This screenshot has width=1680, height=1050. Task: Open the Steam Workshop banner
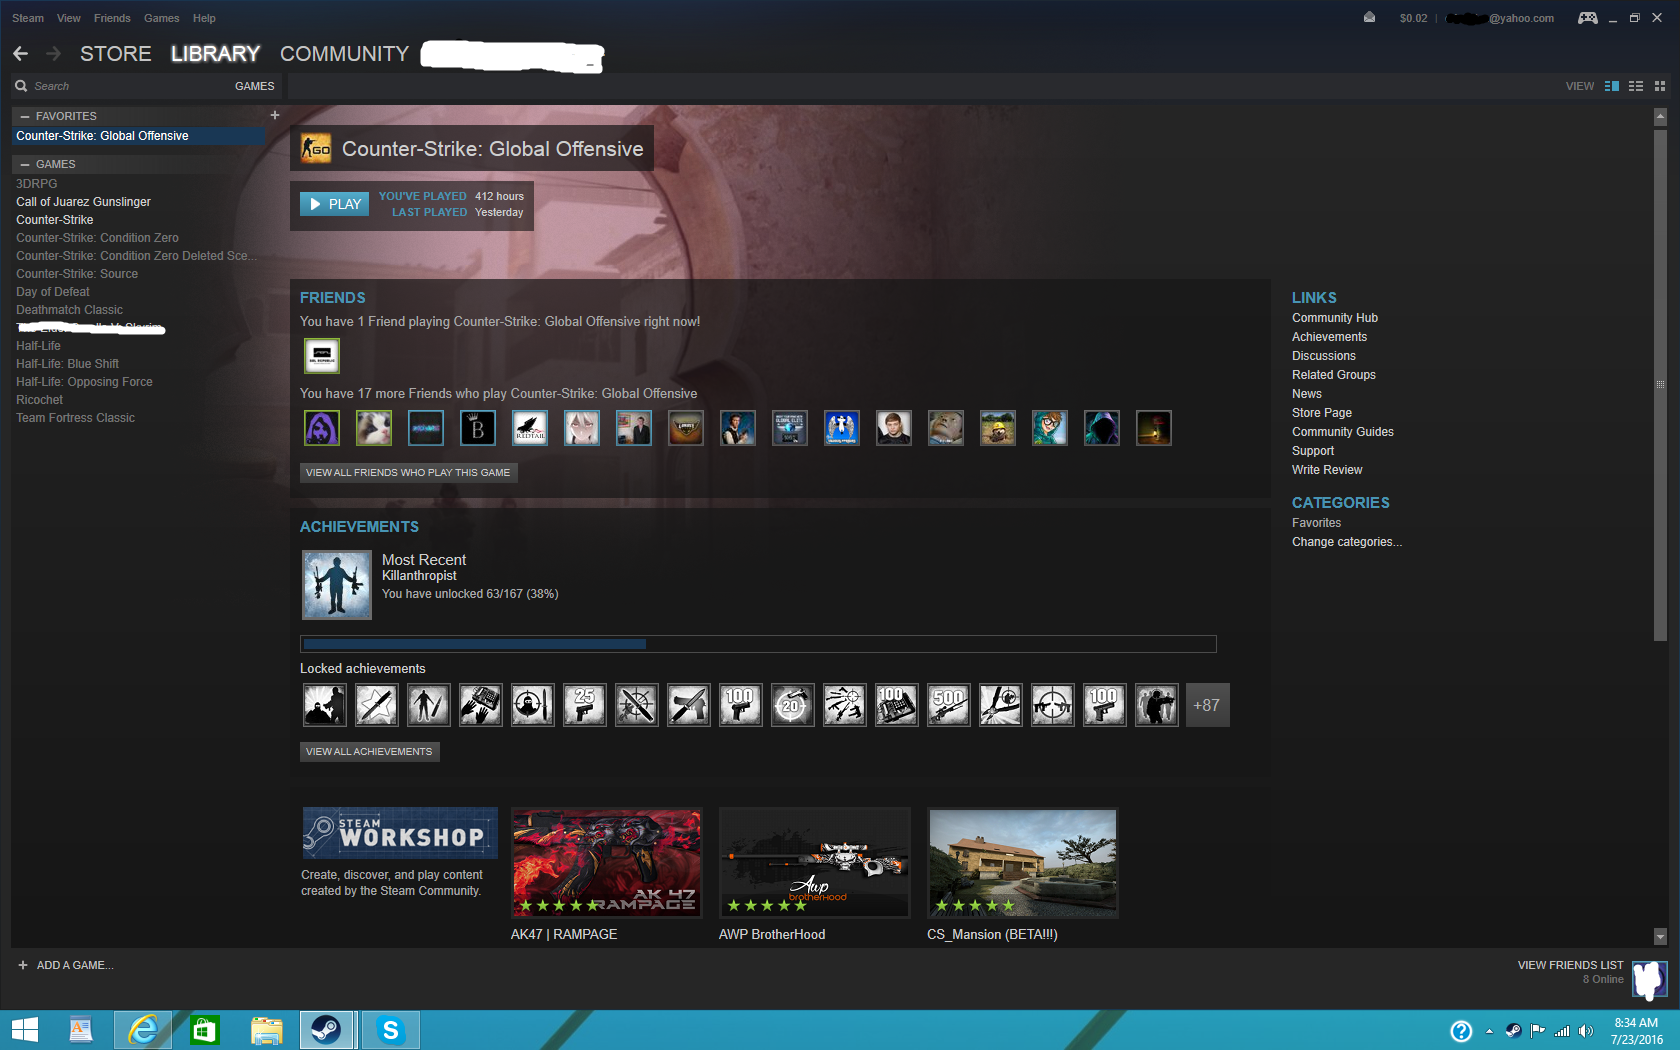(400, 833)
